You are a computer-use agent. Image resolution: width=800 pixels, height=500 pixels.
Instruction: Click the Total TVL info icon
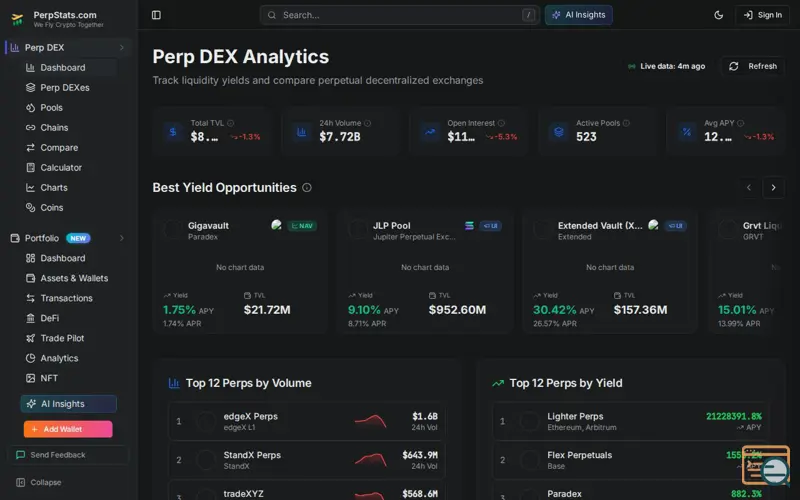pyautogui.click(x=231, y=123)
